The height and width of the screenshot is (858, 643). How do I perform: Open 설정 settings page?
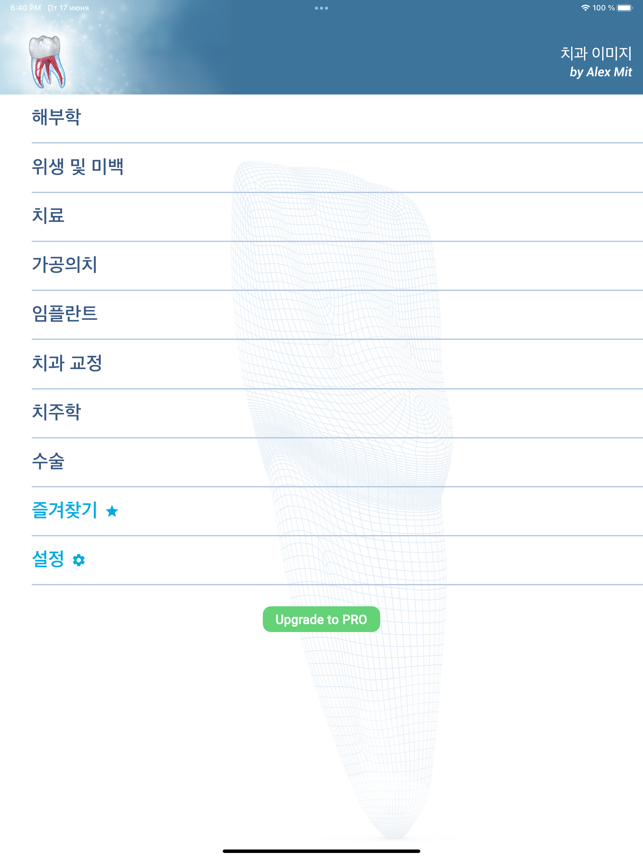(x=48, y=559)
